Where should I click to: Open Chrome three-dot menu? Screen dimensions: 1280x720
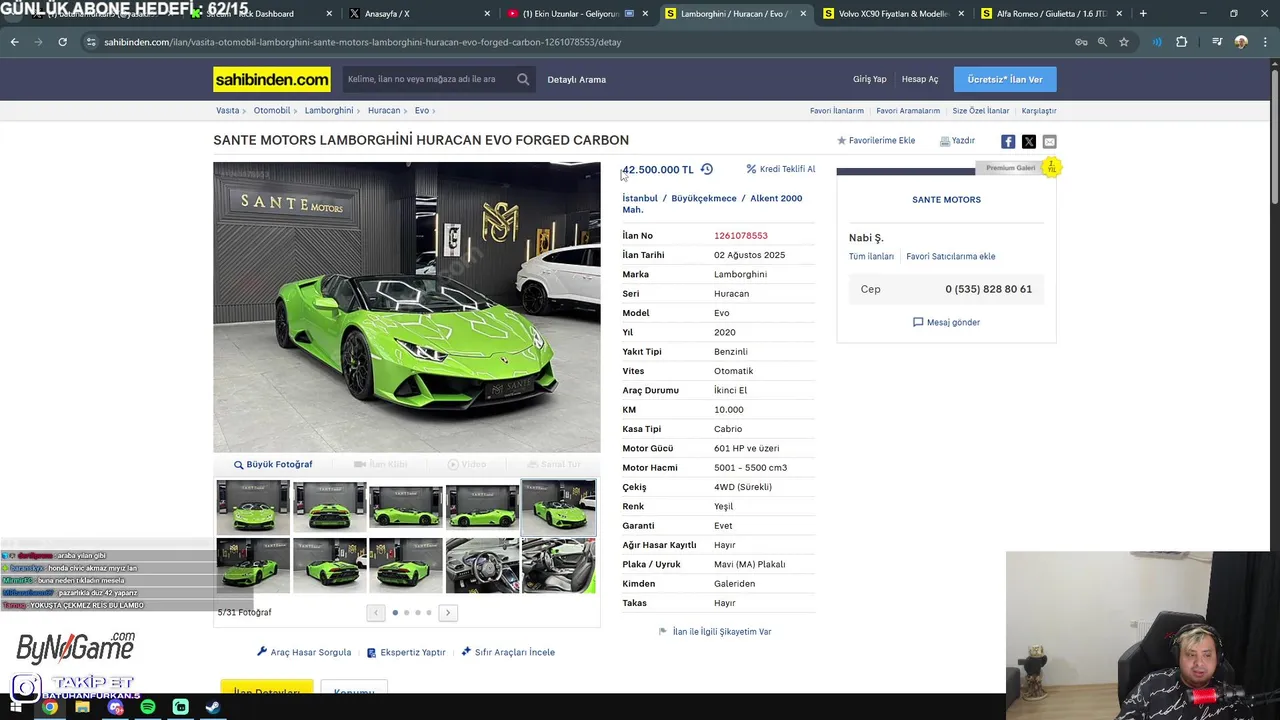pyautogui.click(x=1265, y=42)
